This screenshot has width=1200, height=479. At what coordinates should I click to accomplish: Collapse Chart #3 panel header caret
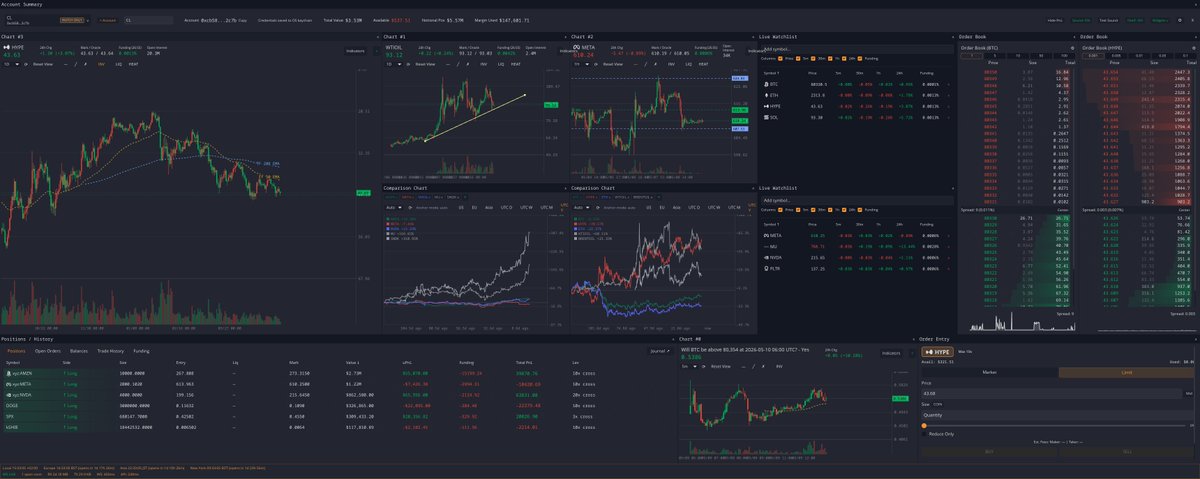pyautogui.click(x=377, y=36)
